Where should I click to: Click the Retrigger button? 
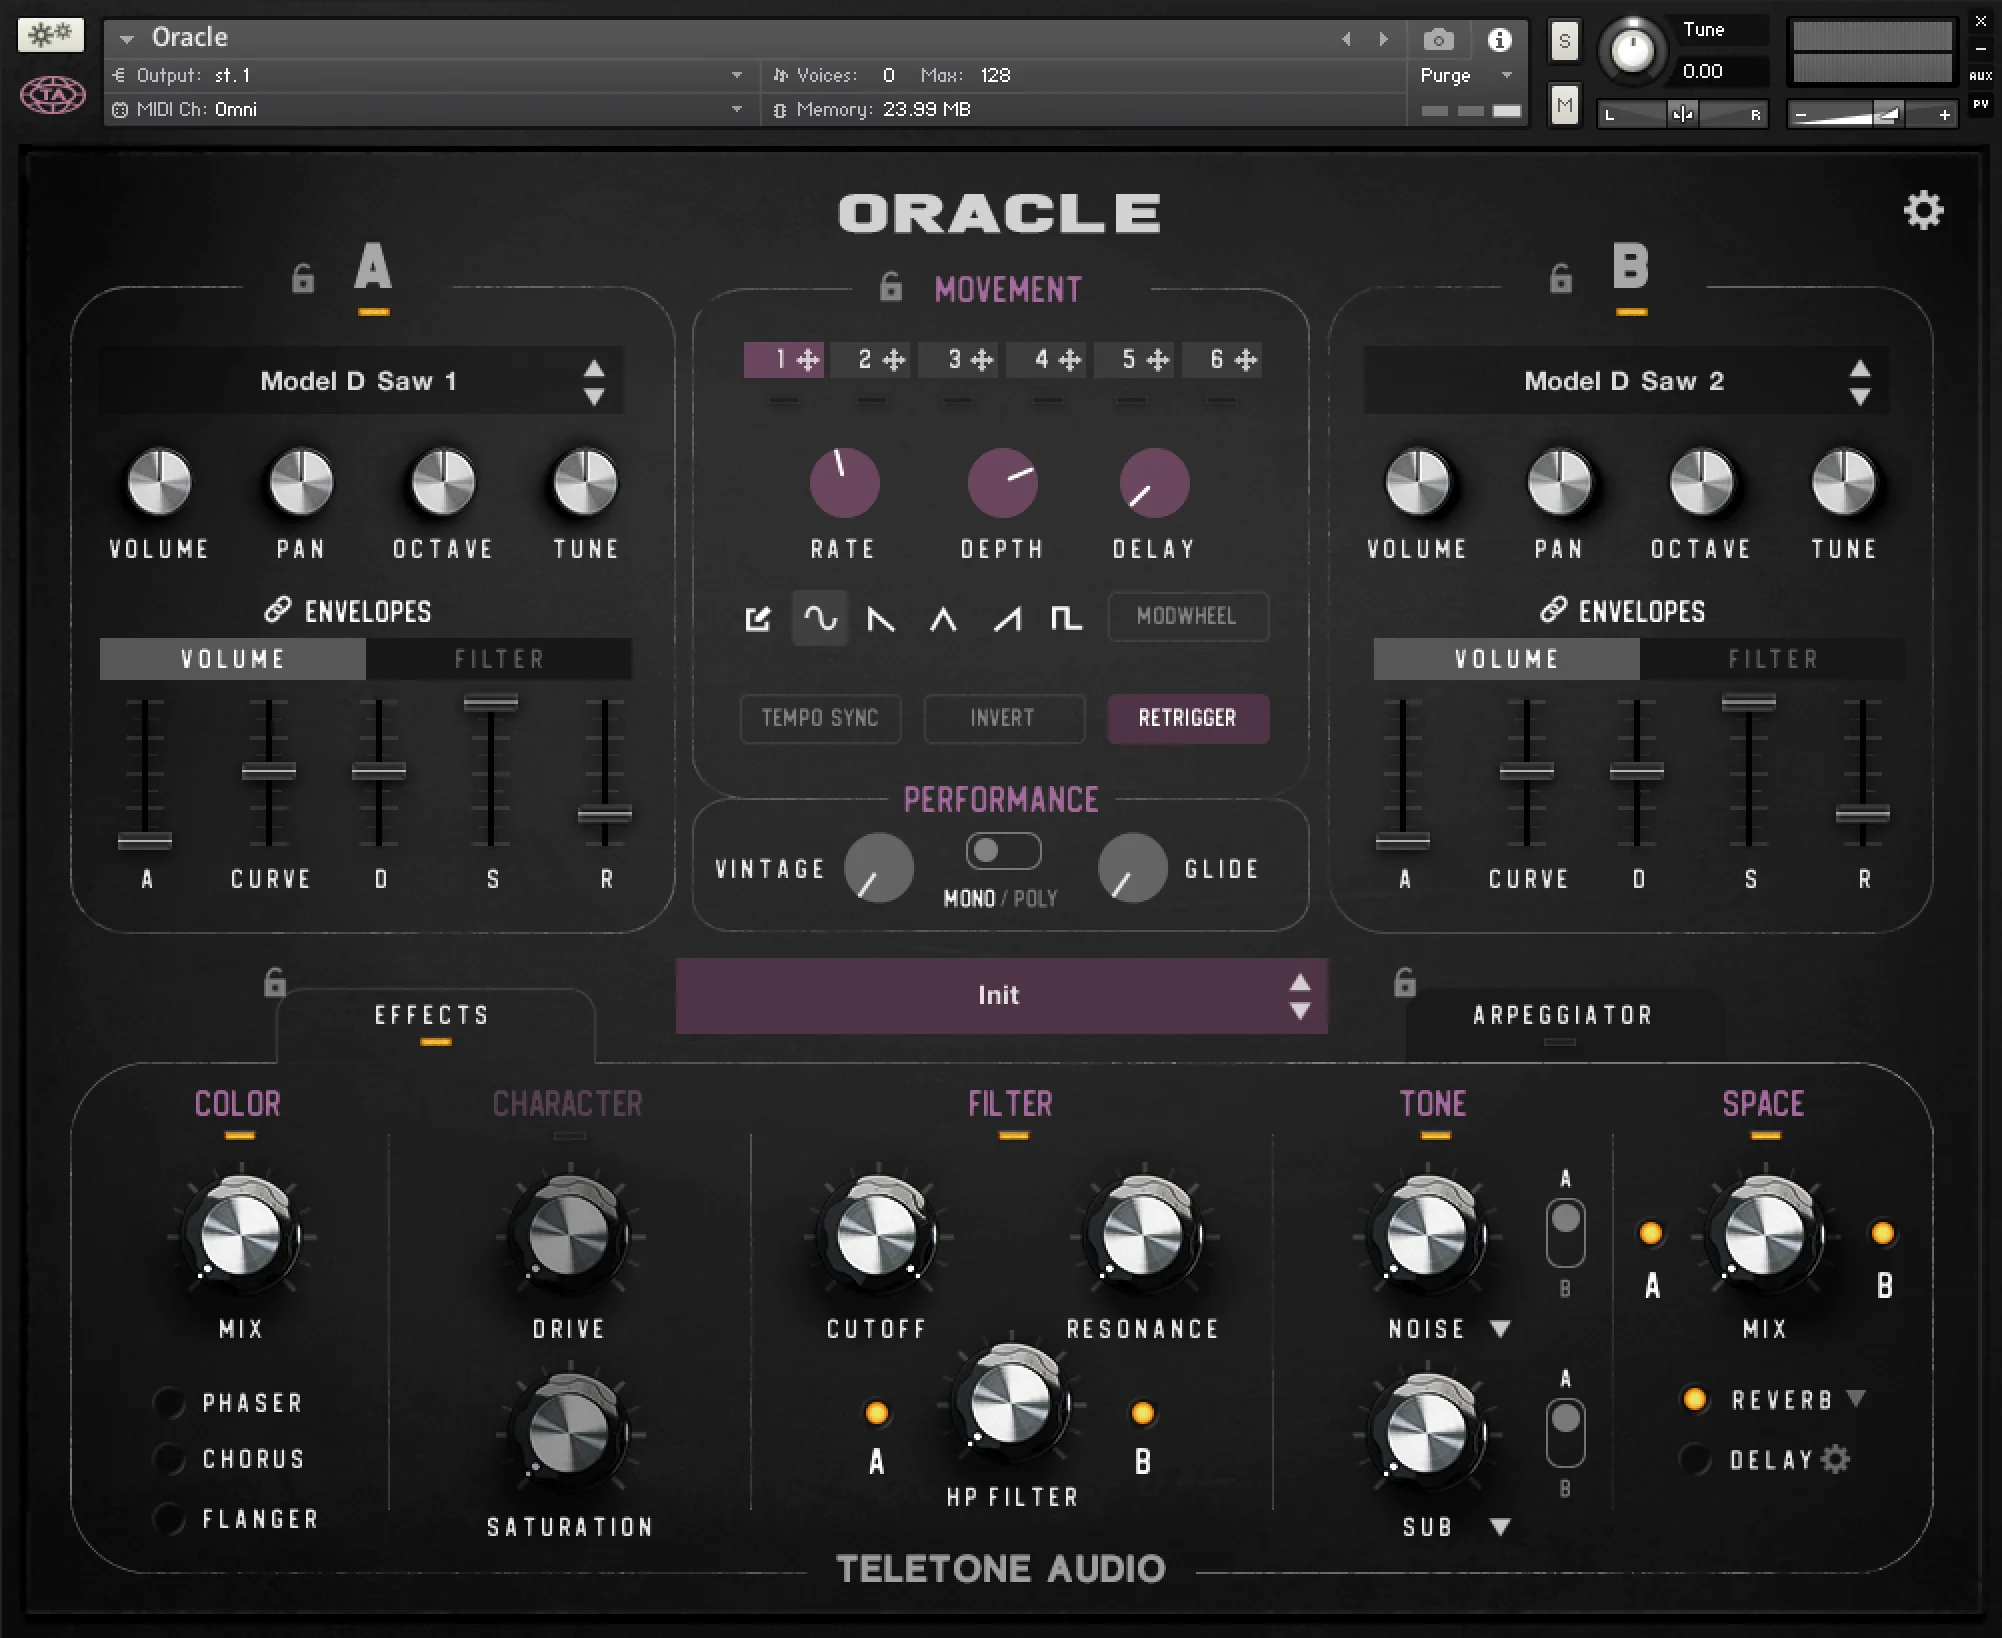click(1187, 718)
